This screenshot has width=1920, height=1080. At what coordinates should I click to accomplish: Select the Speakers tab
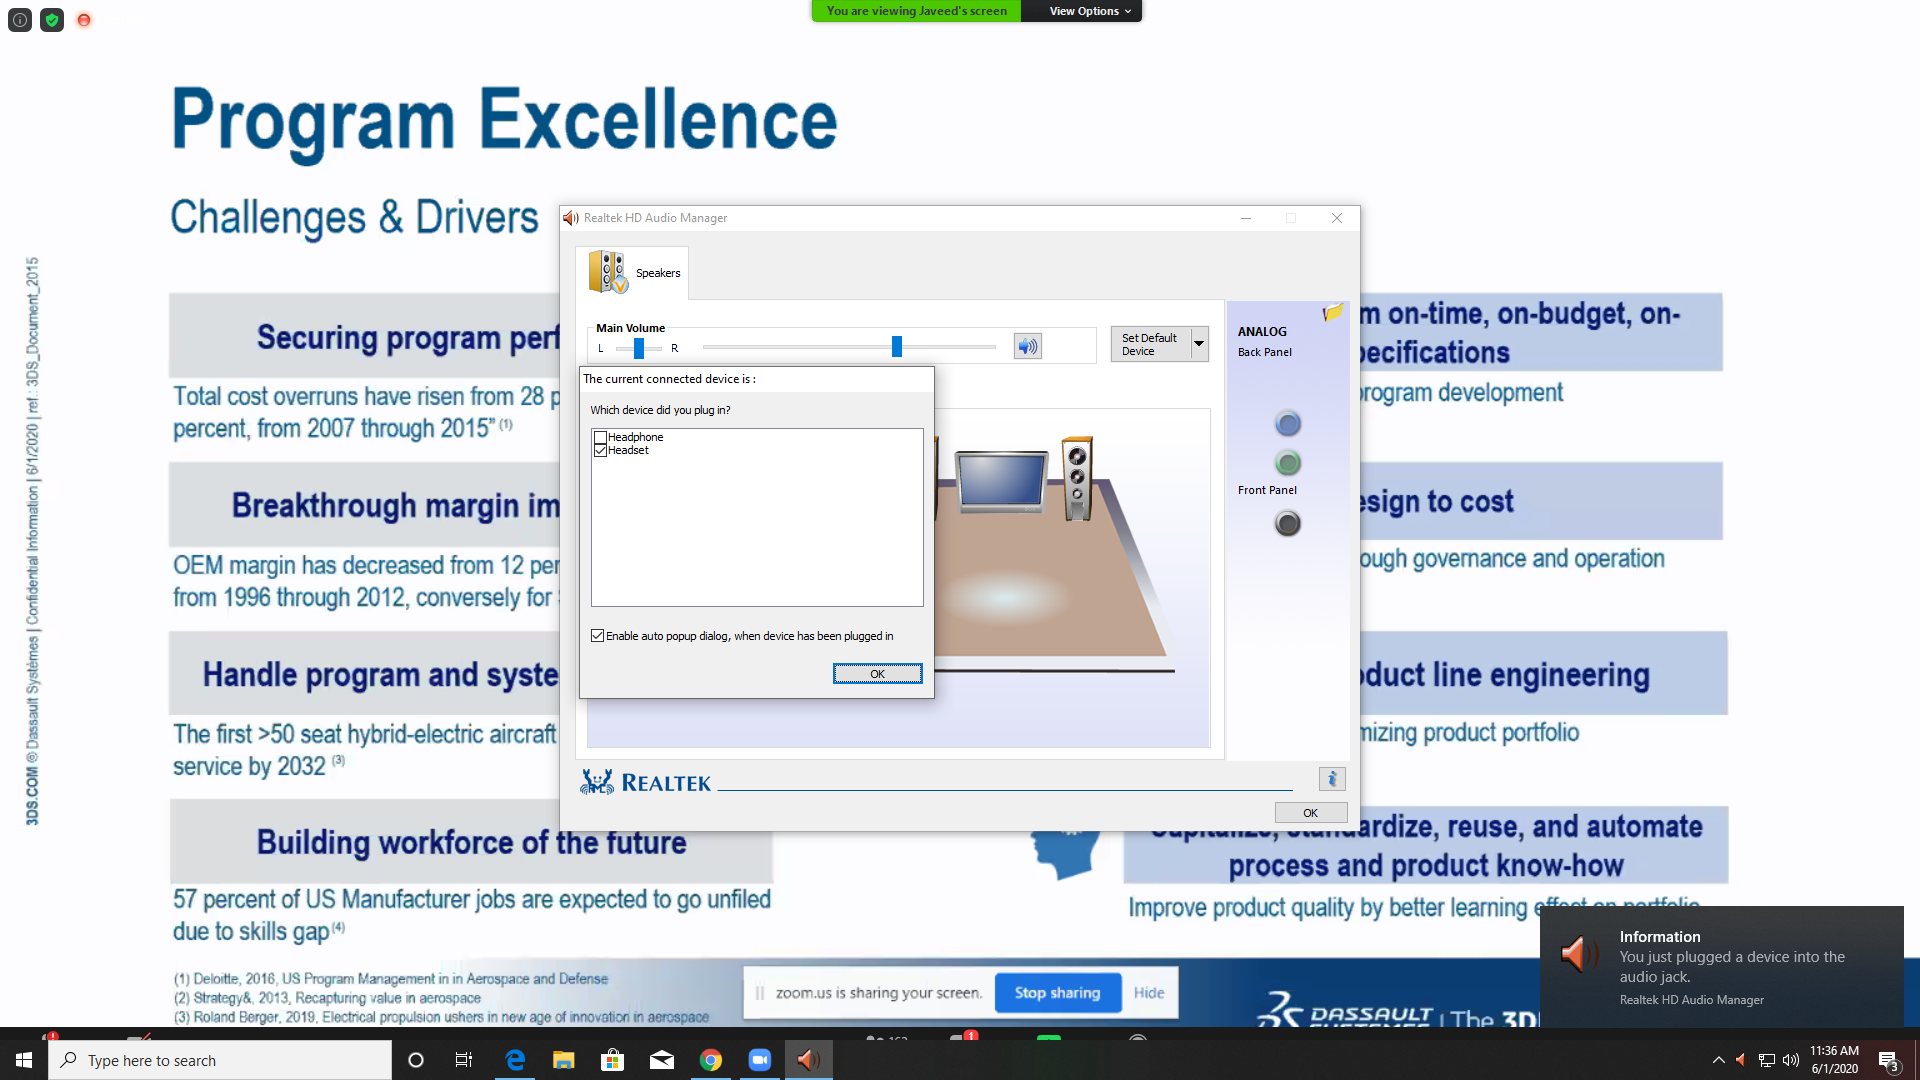click(633, 272)
